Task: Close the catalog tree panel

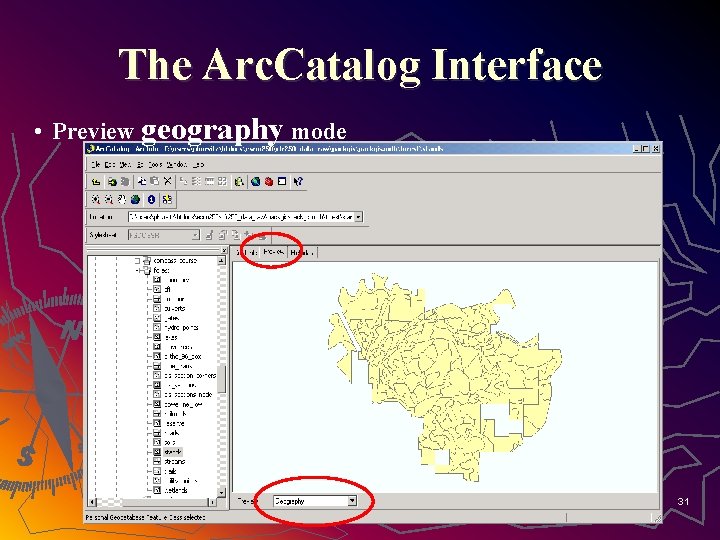Action: point(224,250)
